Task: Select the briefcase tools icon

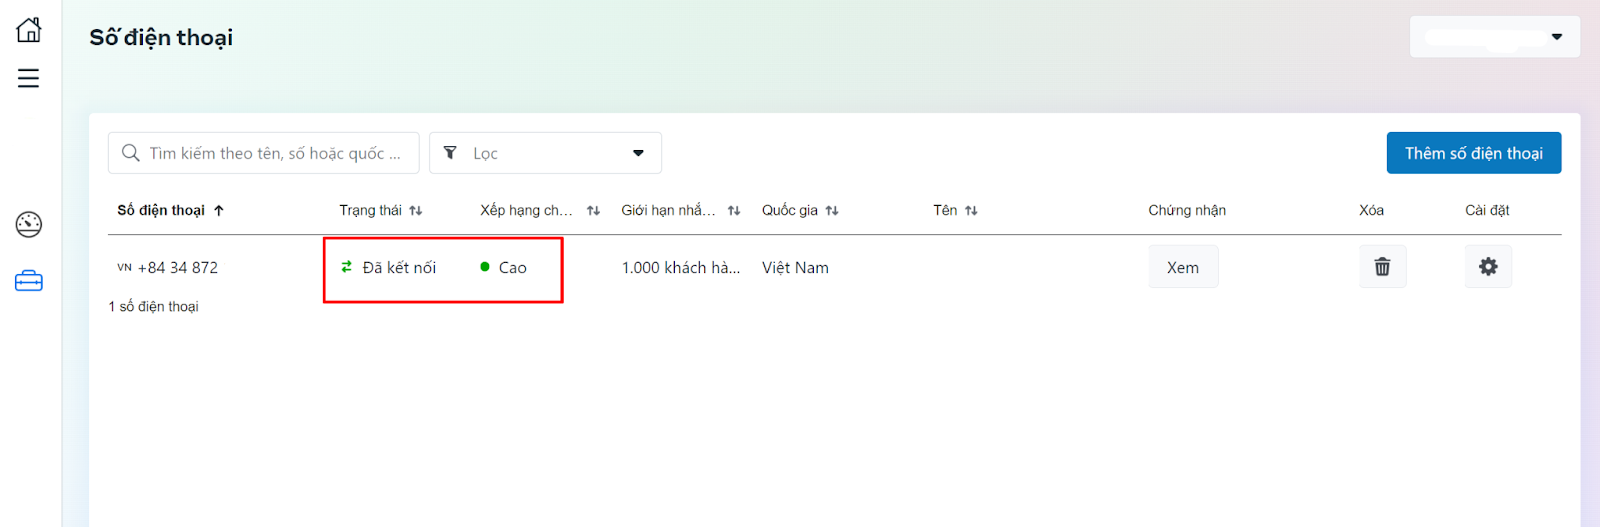Action: pos(29,281)
